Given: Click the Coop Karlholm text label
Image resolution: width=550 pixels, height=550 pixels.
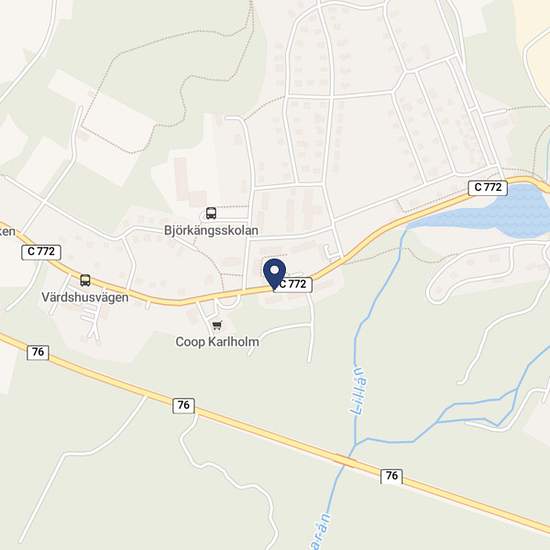Looking at the screenshot, I should (217, 342).
